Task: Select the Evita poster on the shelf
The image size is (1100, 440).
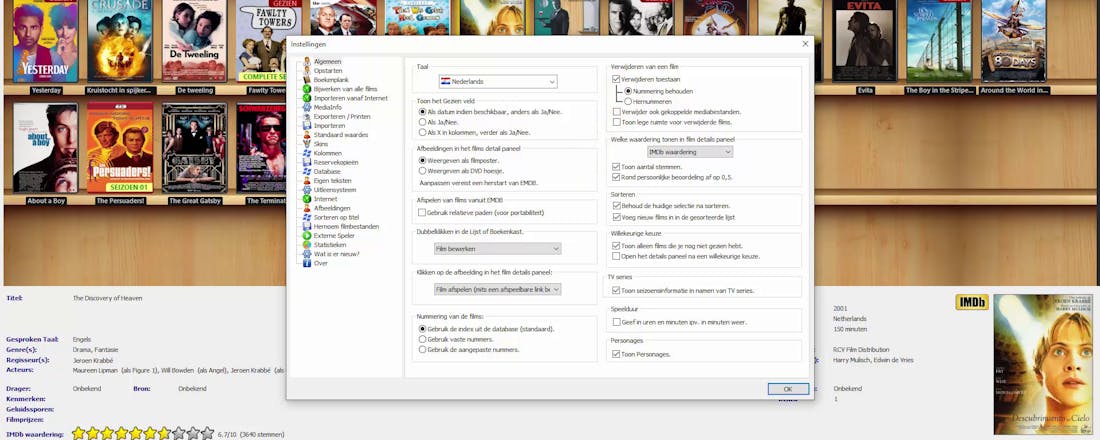Action: pos(864,41)
